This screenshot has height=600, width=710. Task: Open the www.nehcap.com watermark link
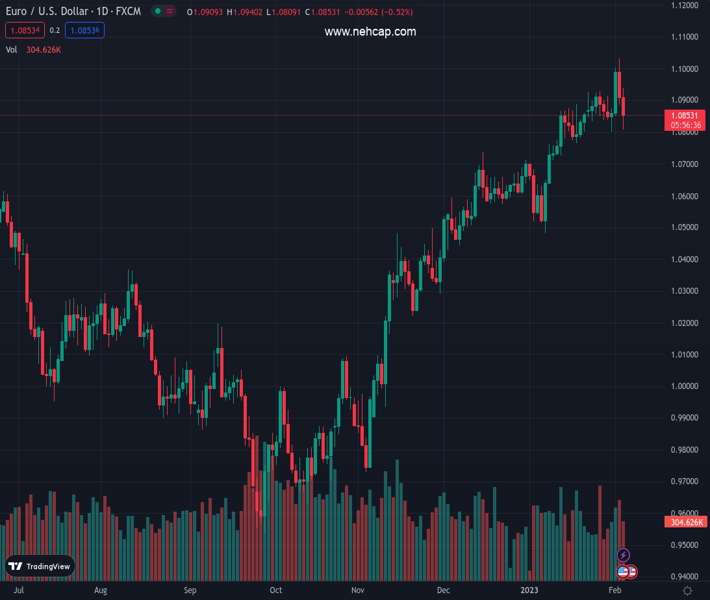click(370, 32)
